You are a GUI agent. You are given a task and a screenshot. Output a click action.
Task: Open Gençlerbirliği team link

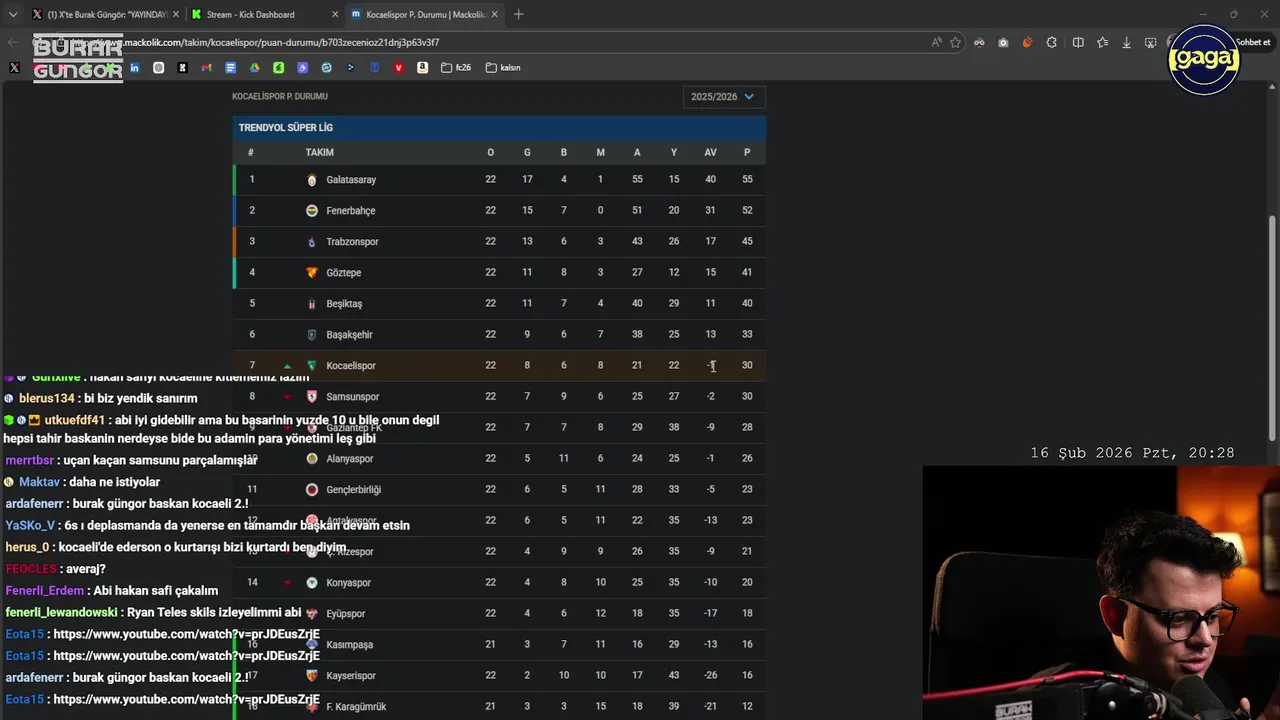point(353,490)
